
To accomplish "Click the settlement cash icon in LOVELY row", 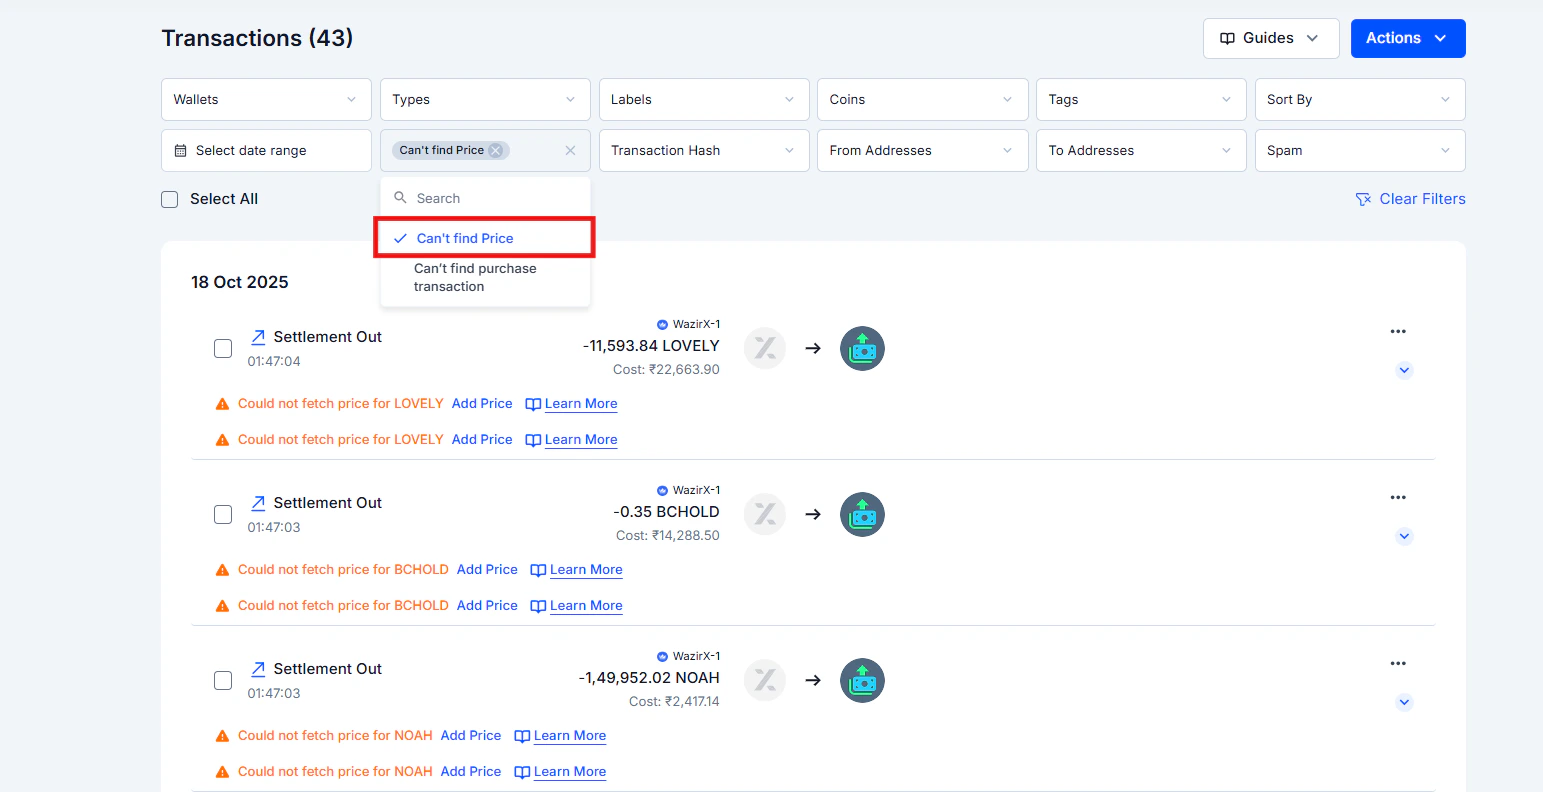I will pos(862,348).
